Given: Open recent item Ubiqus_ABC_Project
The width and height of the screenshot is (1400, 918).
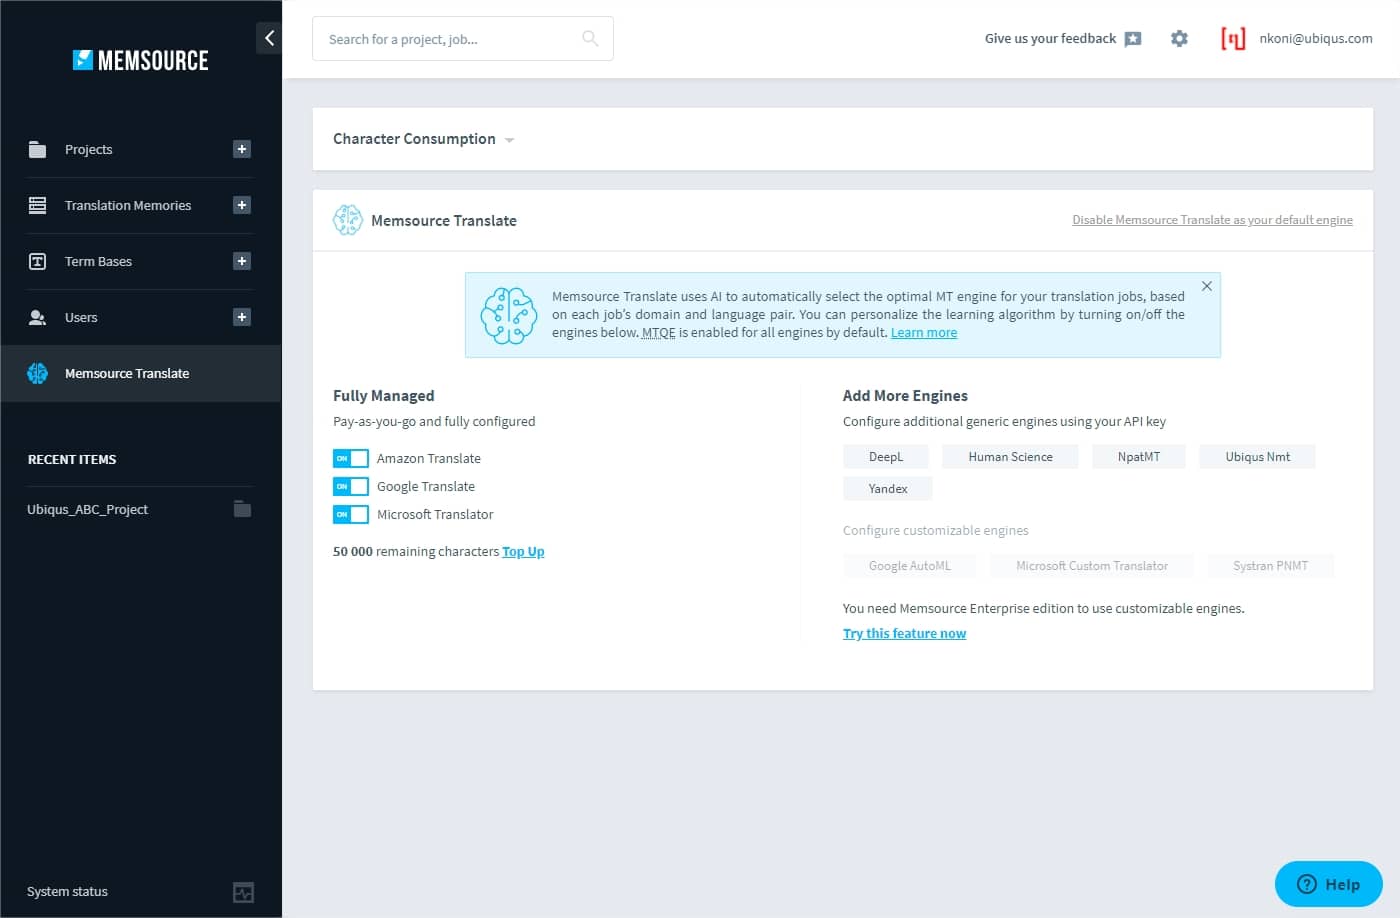Looking at the screenshot, I should (87, 509).
